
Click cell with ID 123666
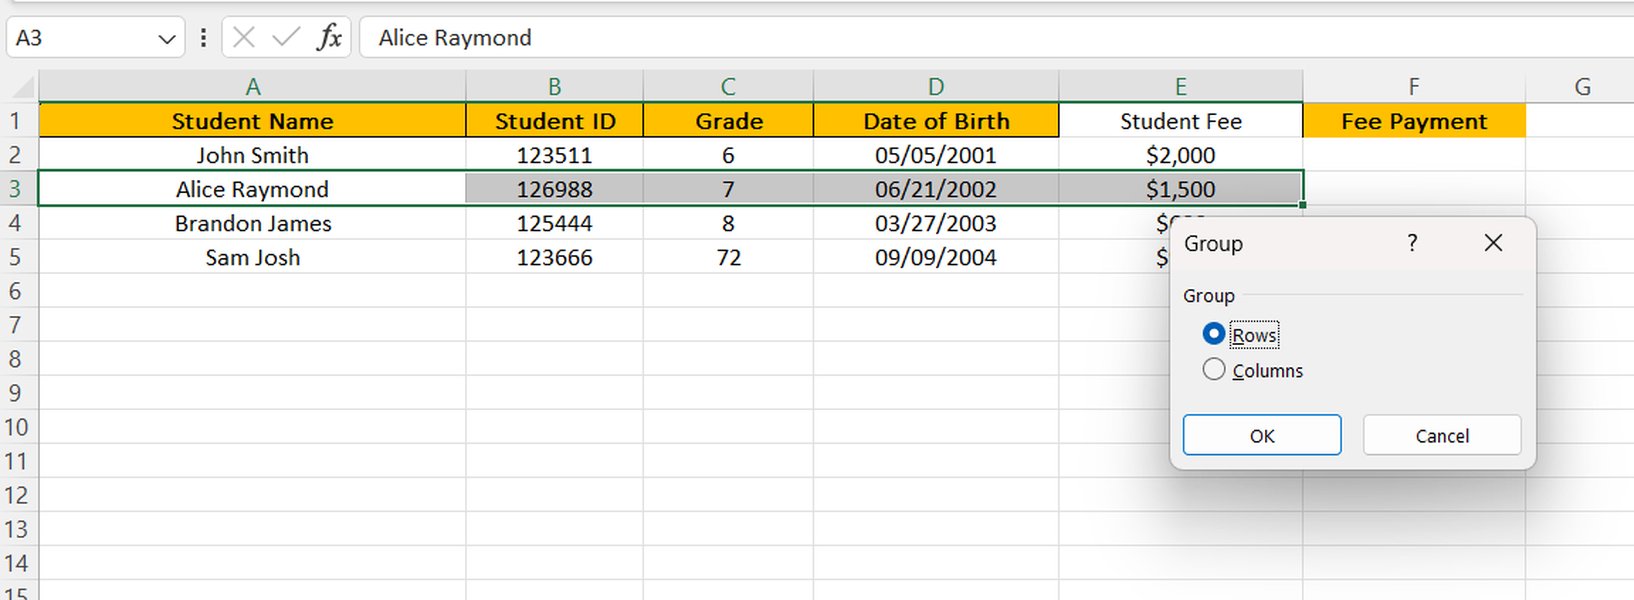coord(554,257)
